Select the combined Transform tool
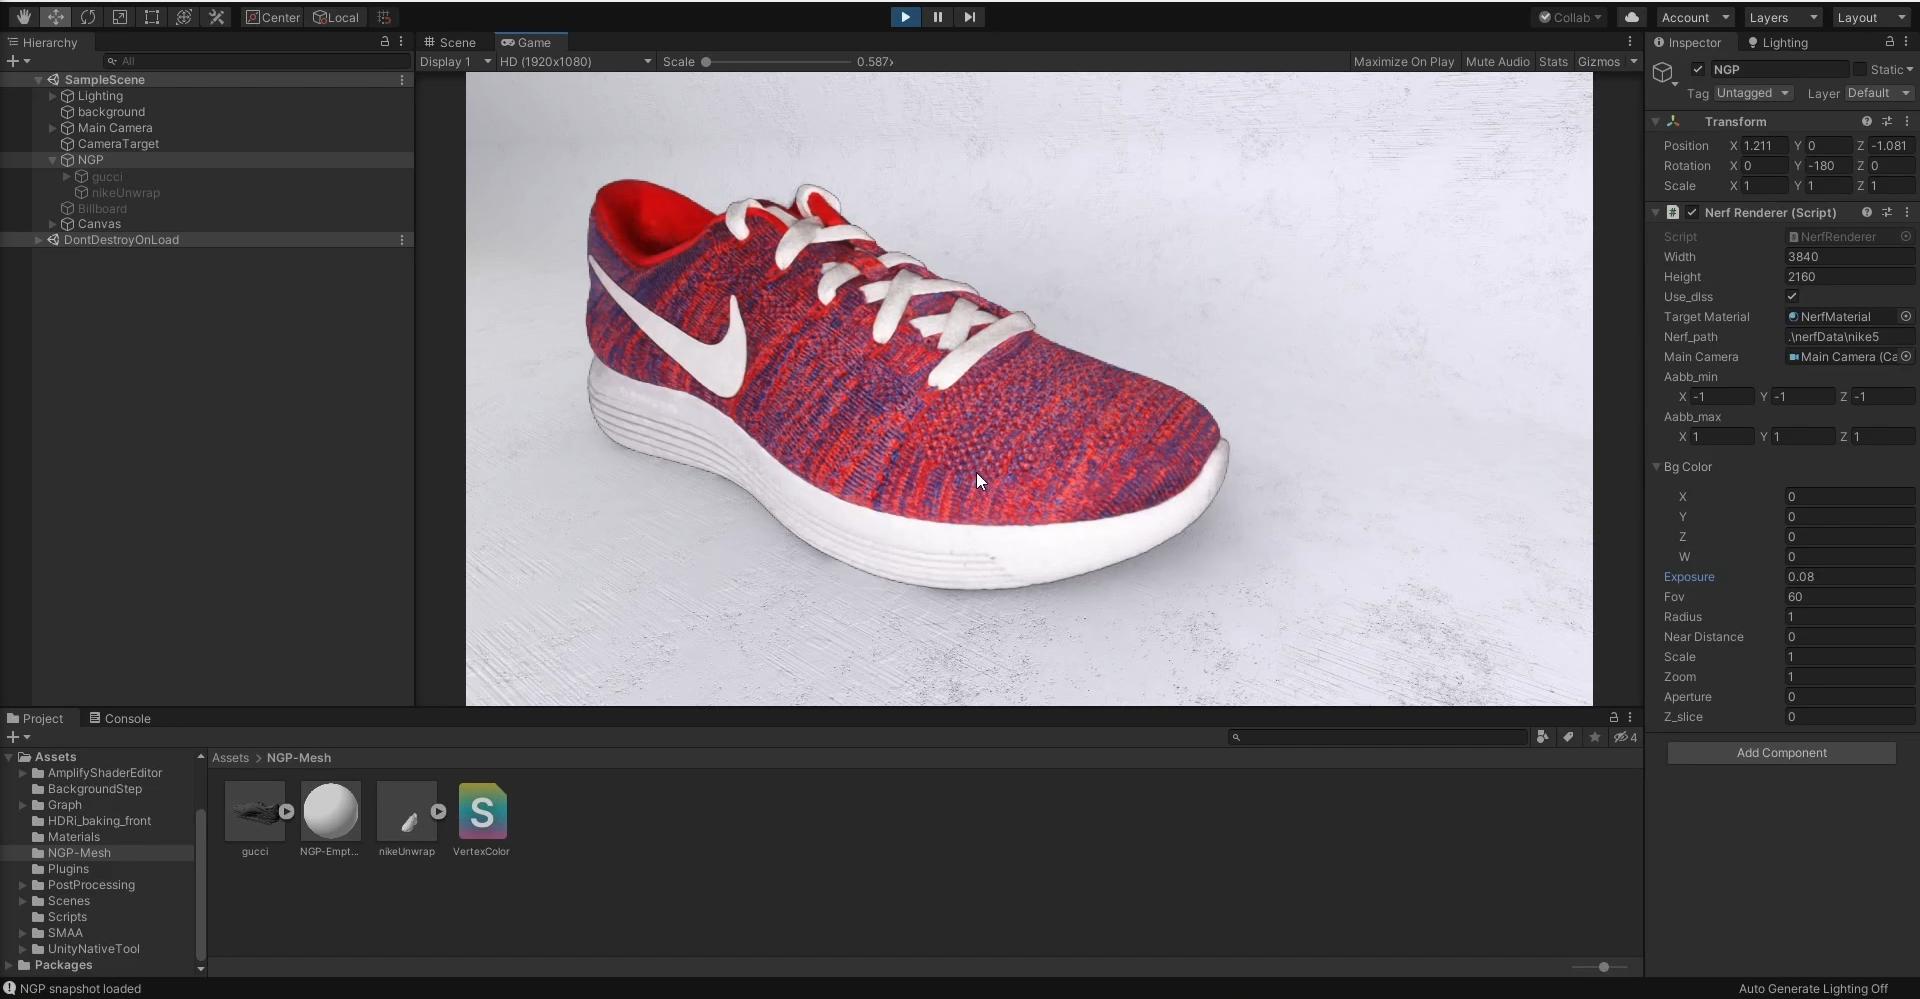This screenshot has width=1920, height=999. tap(183, 17)
